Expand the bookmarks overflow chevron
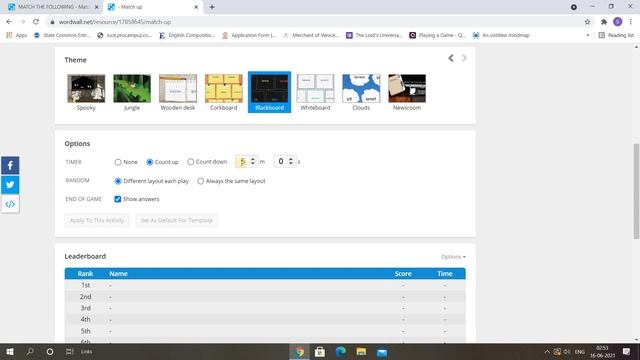 coord(588,36)
